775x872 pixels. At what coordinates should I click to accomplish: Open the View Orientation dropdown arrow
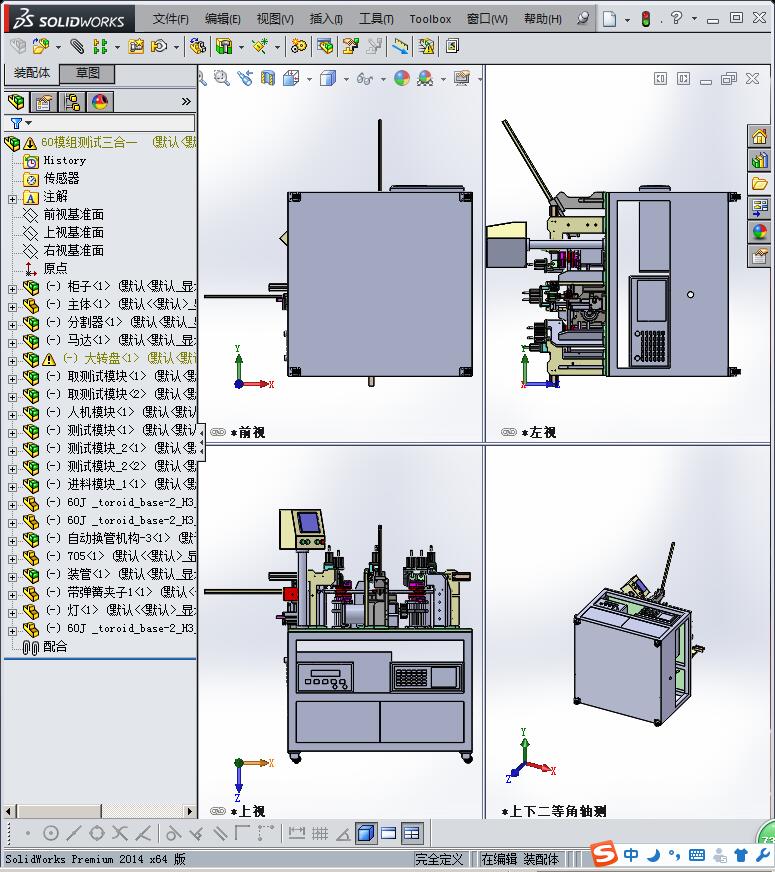point(309,79)
